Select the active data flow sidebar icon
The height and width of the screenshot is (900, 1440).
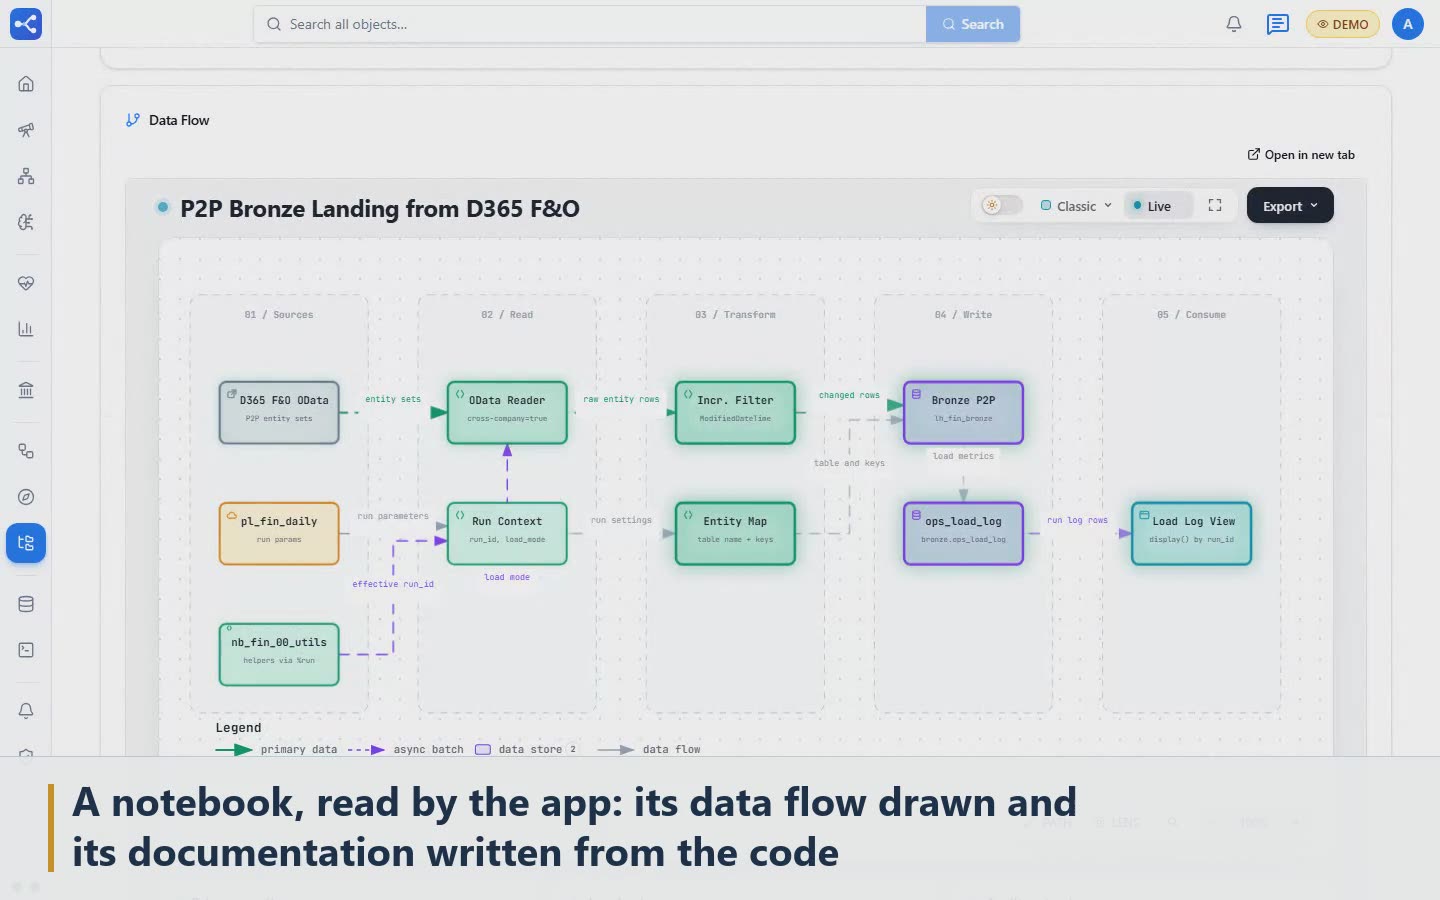(x=26, y=543)
